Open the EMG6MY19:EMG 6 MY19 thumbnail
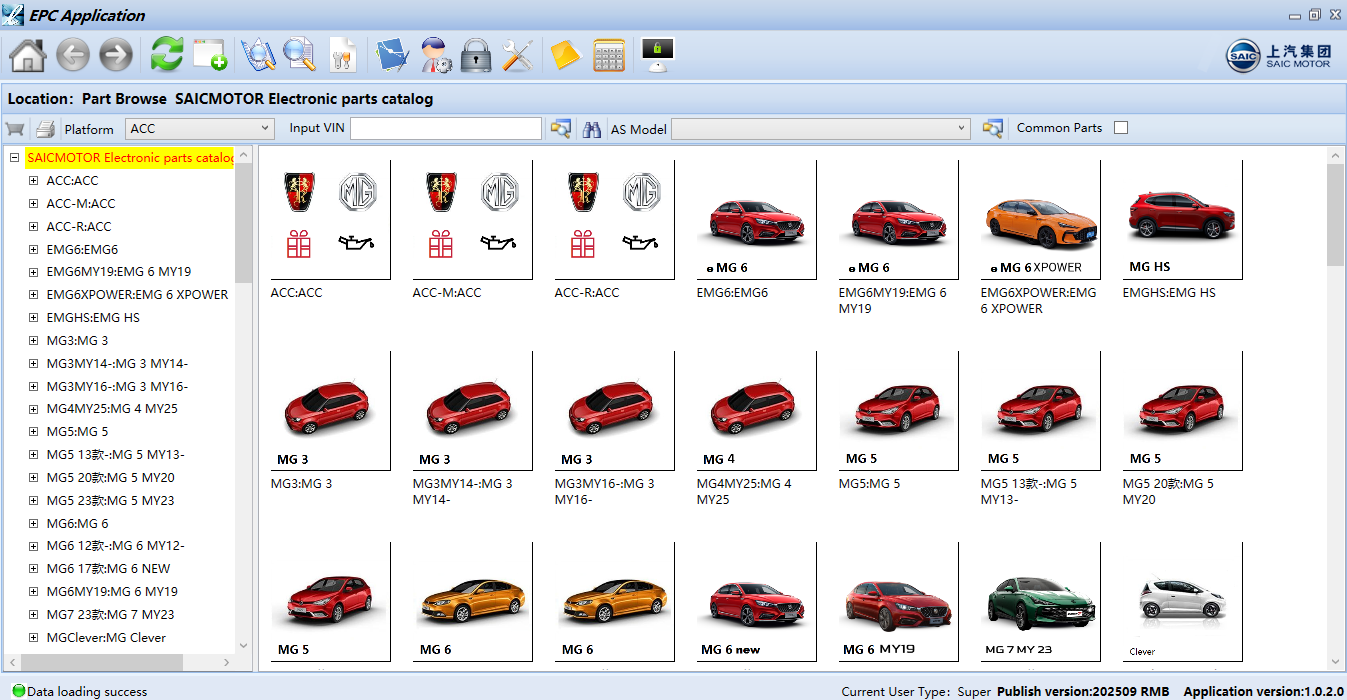 point(898,221)
